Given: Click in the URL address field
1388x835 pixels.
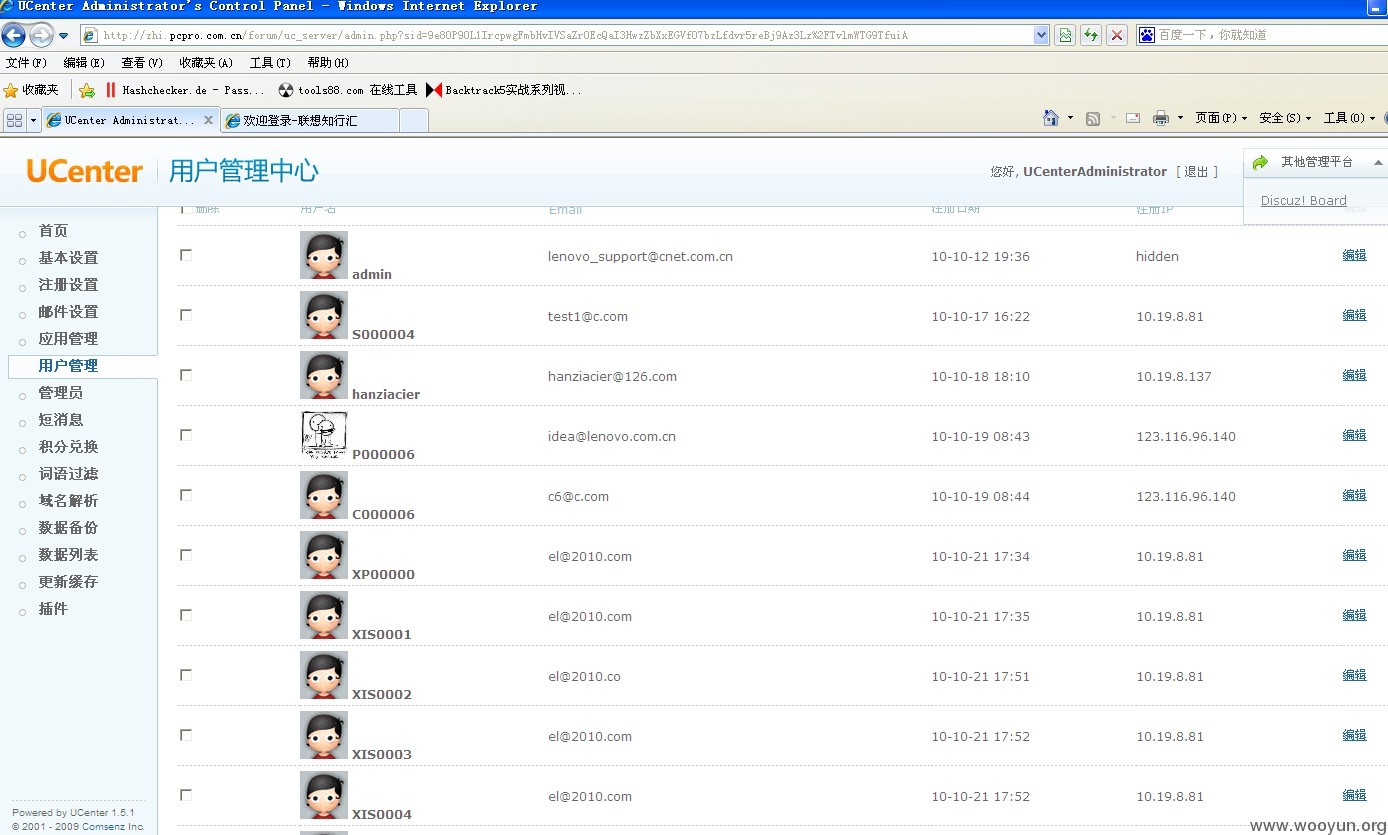Looking at the screenshot, I should point(565,35).
